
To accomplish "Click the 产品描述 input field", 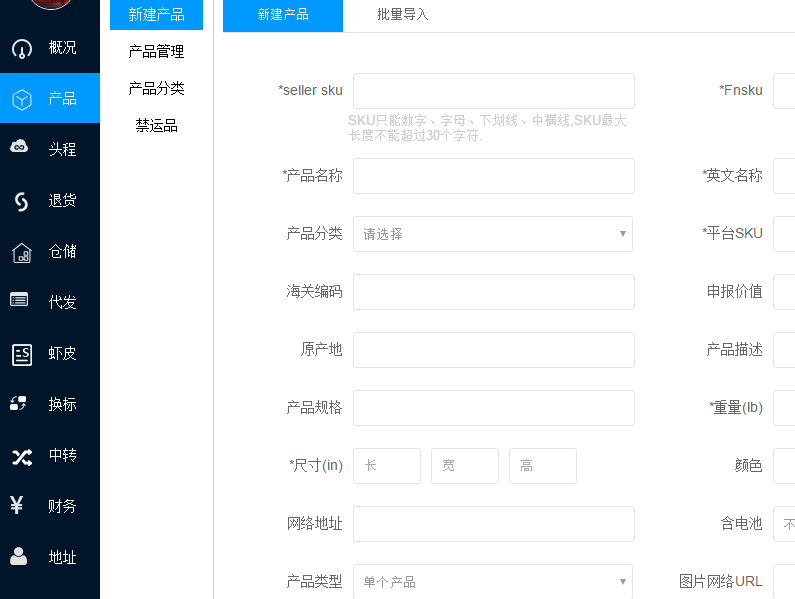I will tap(784, 350).
